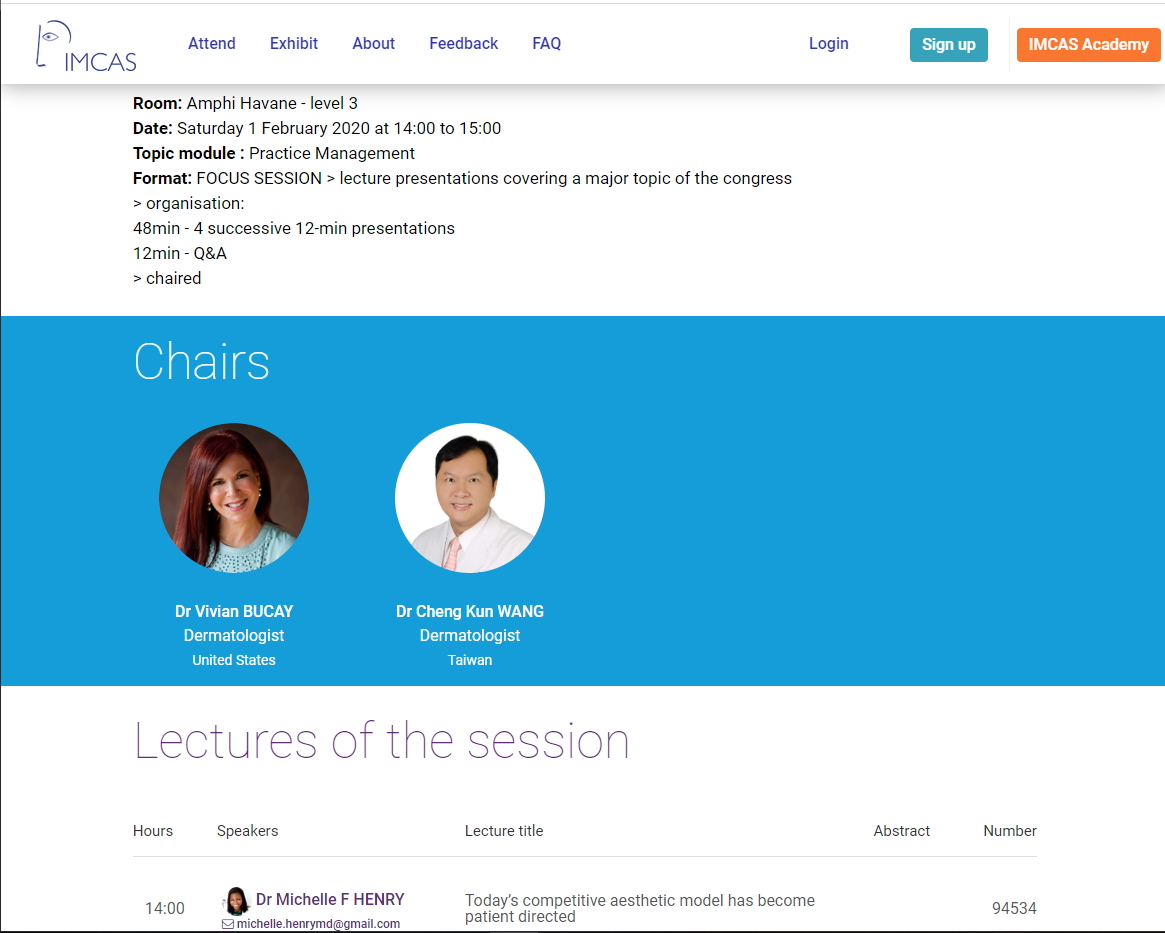Go to the Feedback page
This screenshot has width=1165, height=933.
click(x=464, y=44)
